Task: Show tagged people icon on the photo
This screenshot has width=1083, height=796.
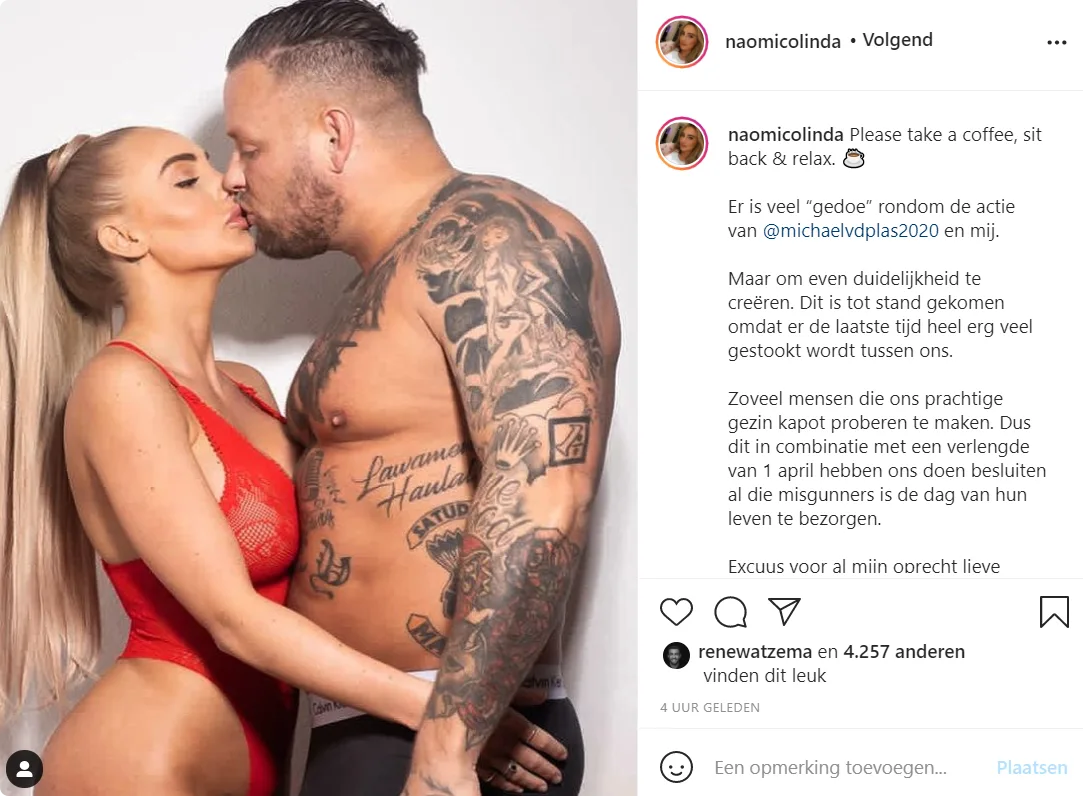Action: [25, 768]
